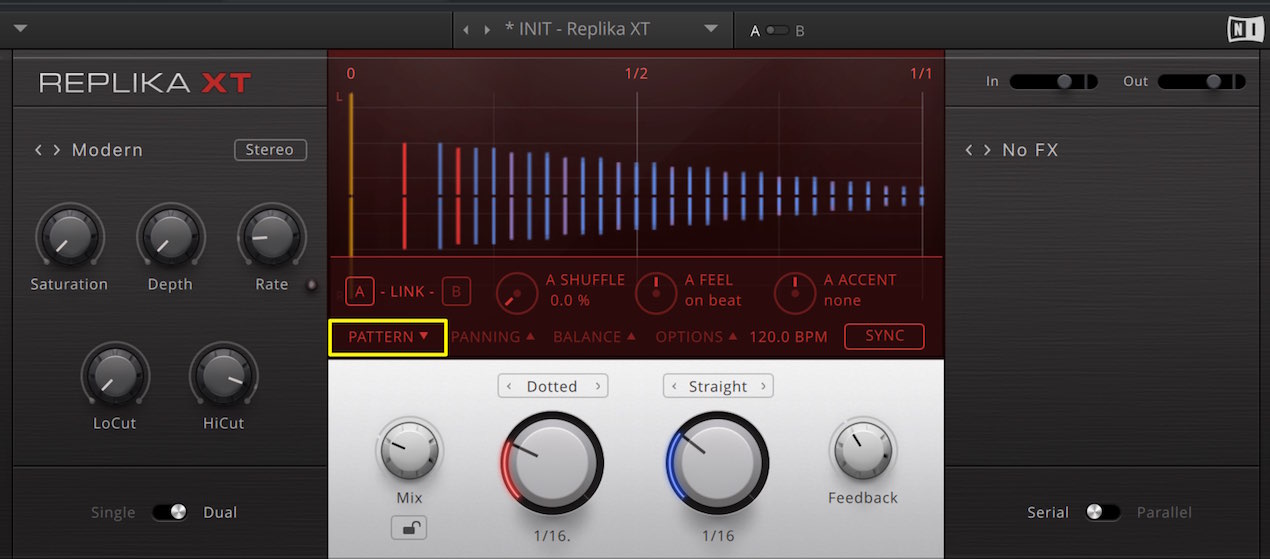Image resolution: width=1270 pixels, height=559 pixels.
Task: Click the Stereo mode button
Action: coord(270,150)
